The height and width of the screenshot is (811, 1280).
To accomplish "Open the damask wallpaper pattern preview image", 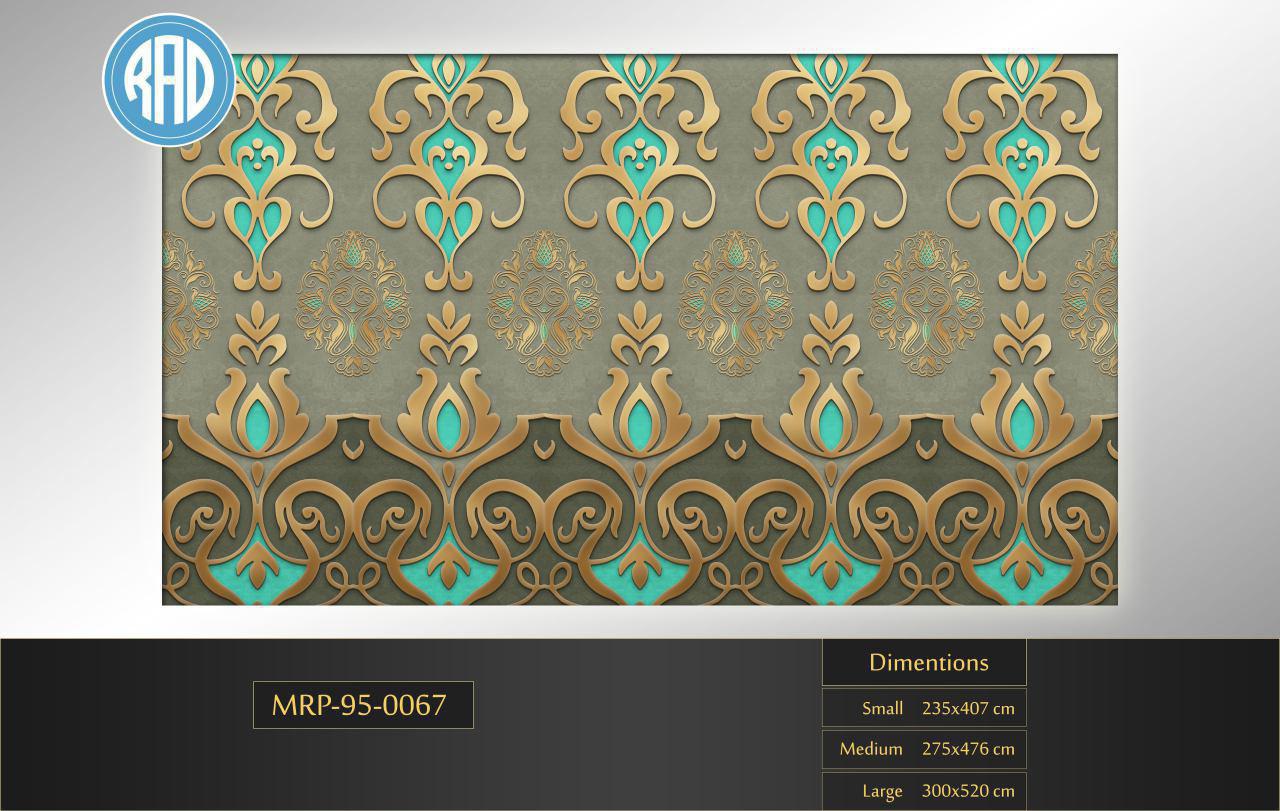I will pyautogui.click(x=640, y=330).
